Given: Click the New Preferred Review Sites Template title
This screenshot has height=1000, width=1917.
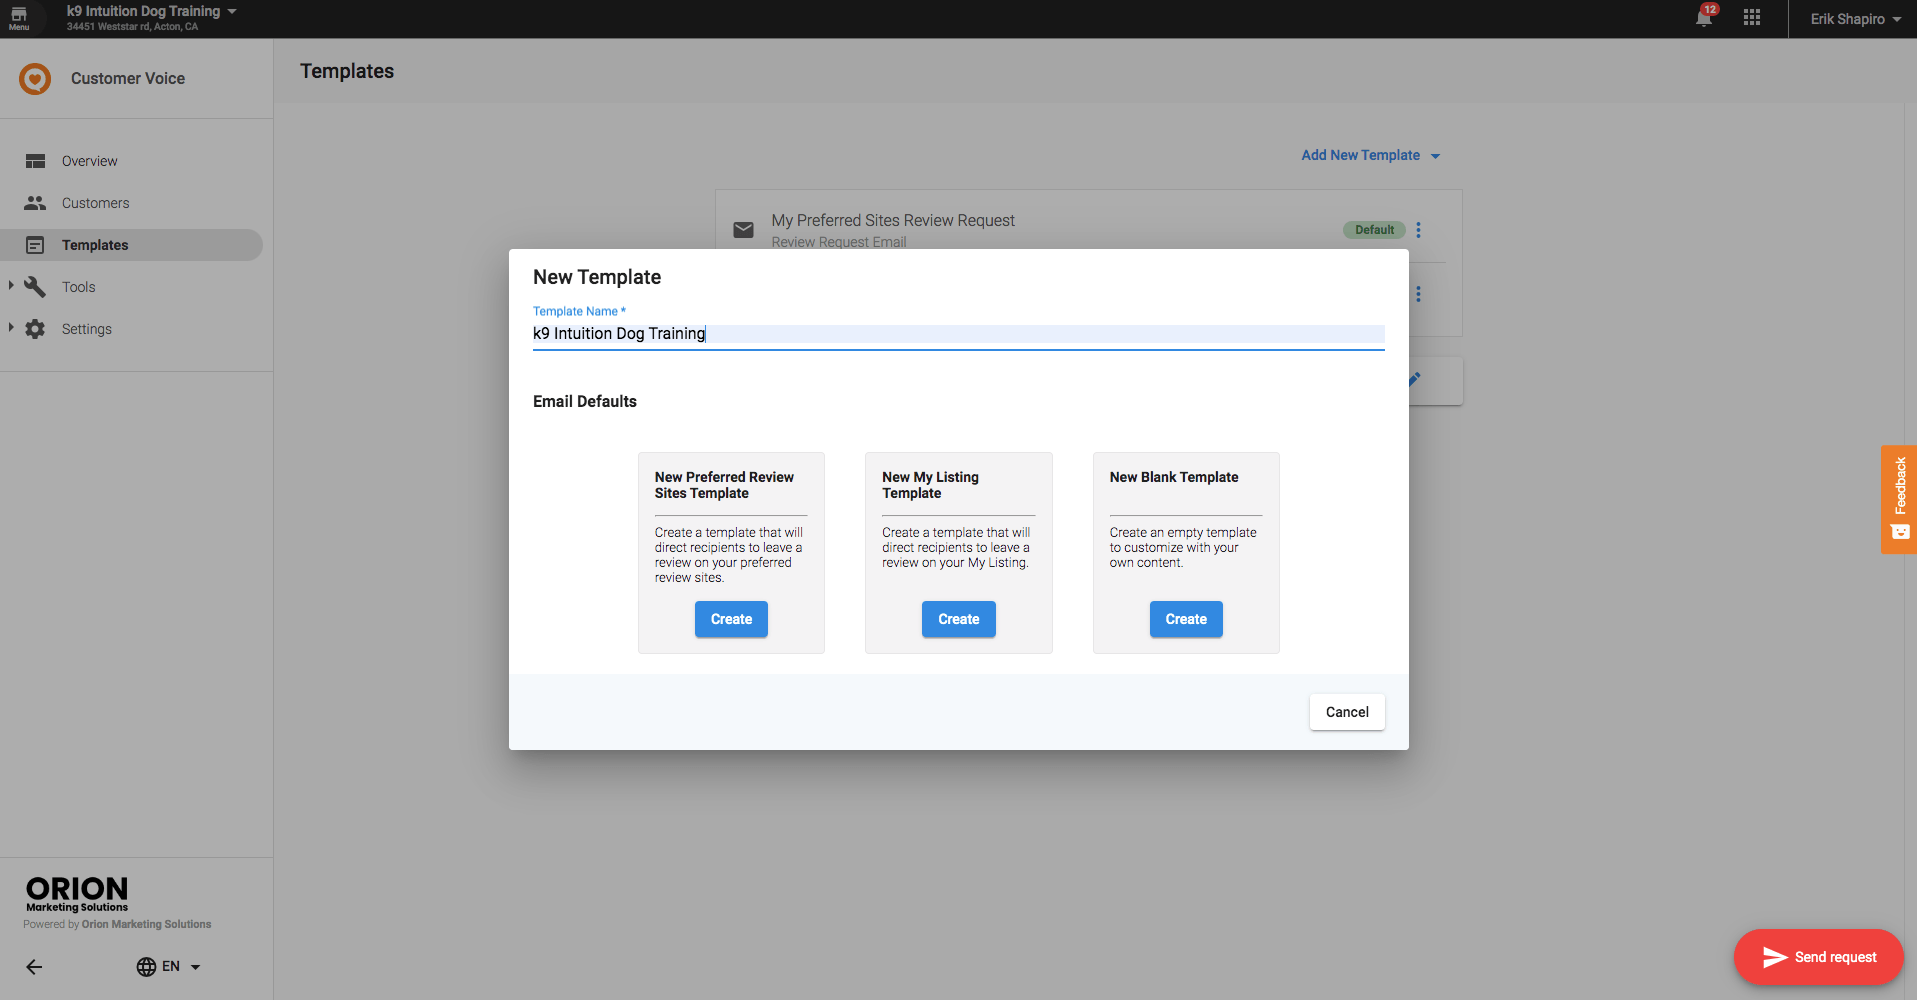Looking at the screenshot, I should [x=724, y=485].
